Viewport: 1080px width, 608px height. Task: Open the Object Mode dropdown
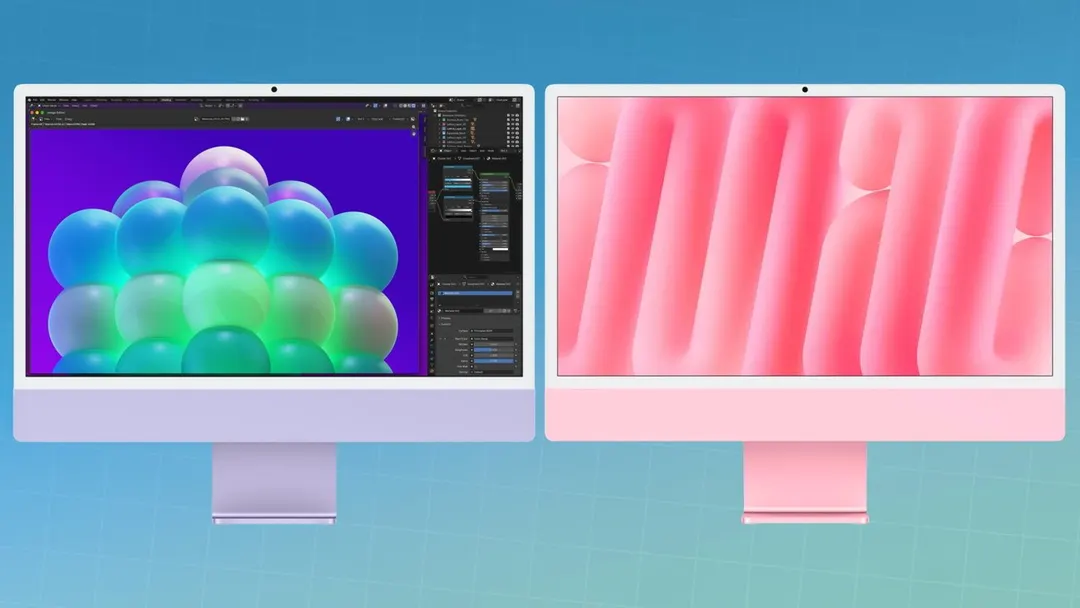point(49,106)
